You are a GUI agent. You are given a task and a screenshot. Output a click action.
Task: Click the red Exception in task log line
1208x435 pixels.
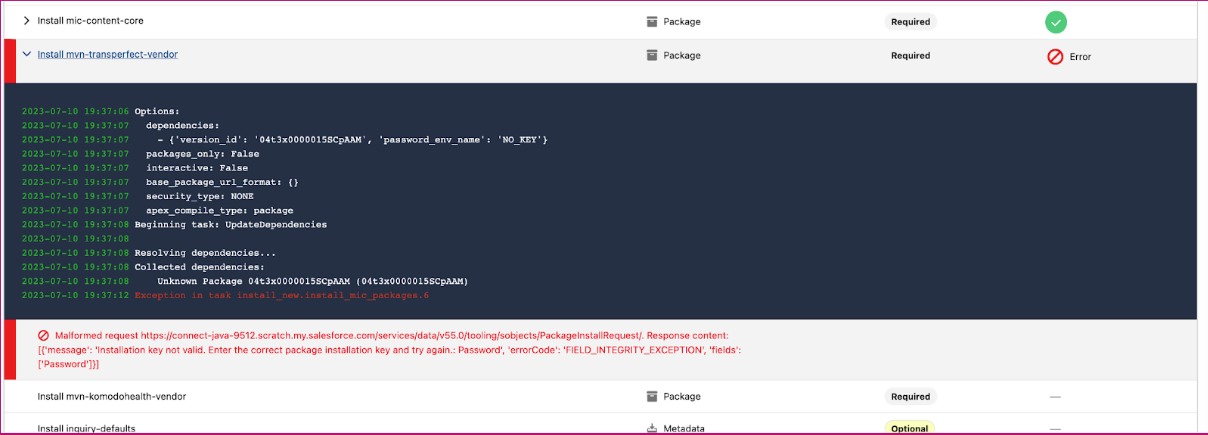(281, 296)
